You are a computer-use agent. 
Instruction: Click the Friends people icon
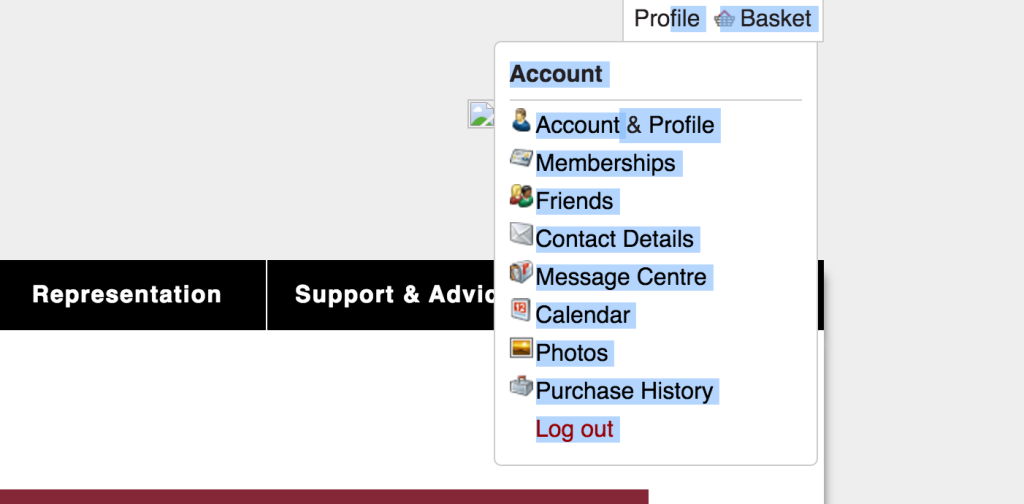coord(521,196)
